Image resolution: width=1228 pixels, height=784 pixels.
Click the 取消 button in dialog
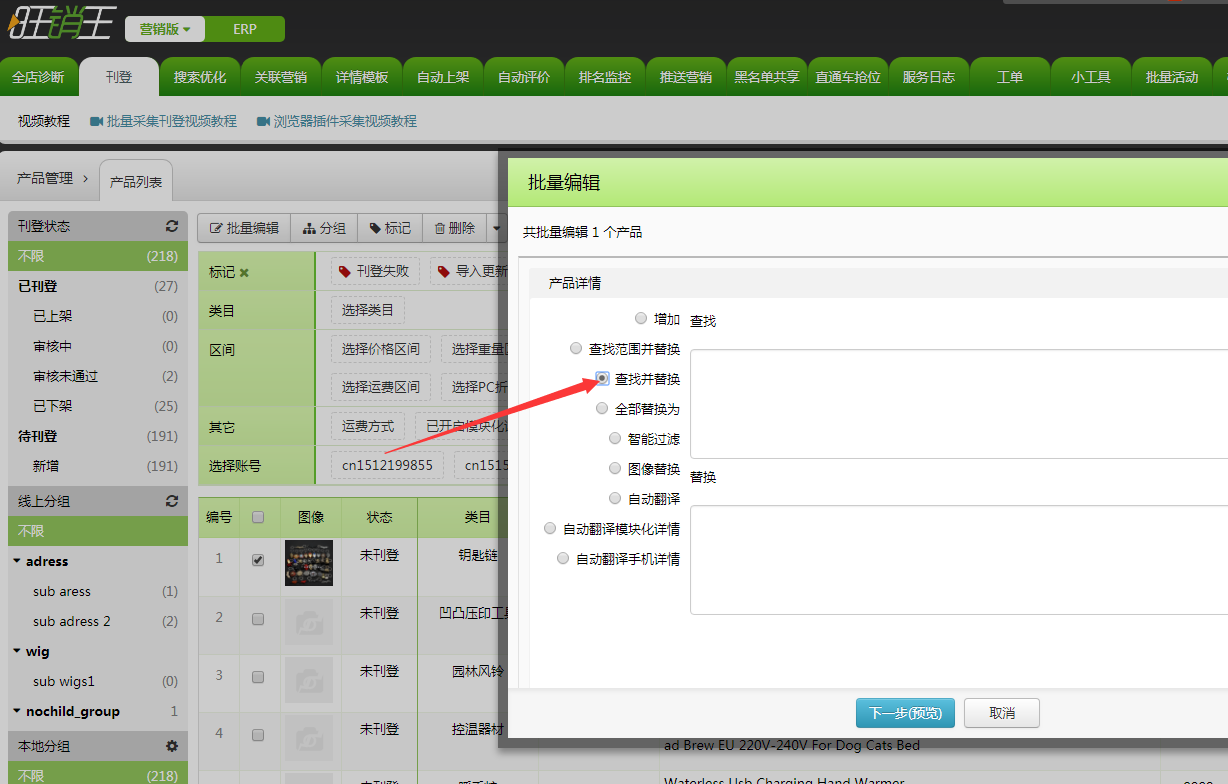1002,713
